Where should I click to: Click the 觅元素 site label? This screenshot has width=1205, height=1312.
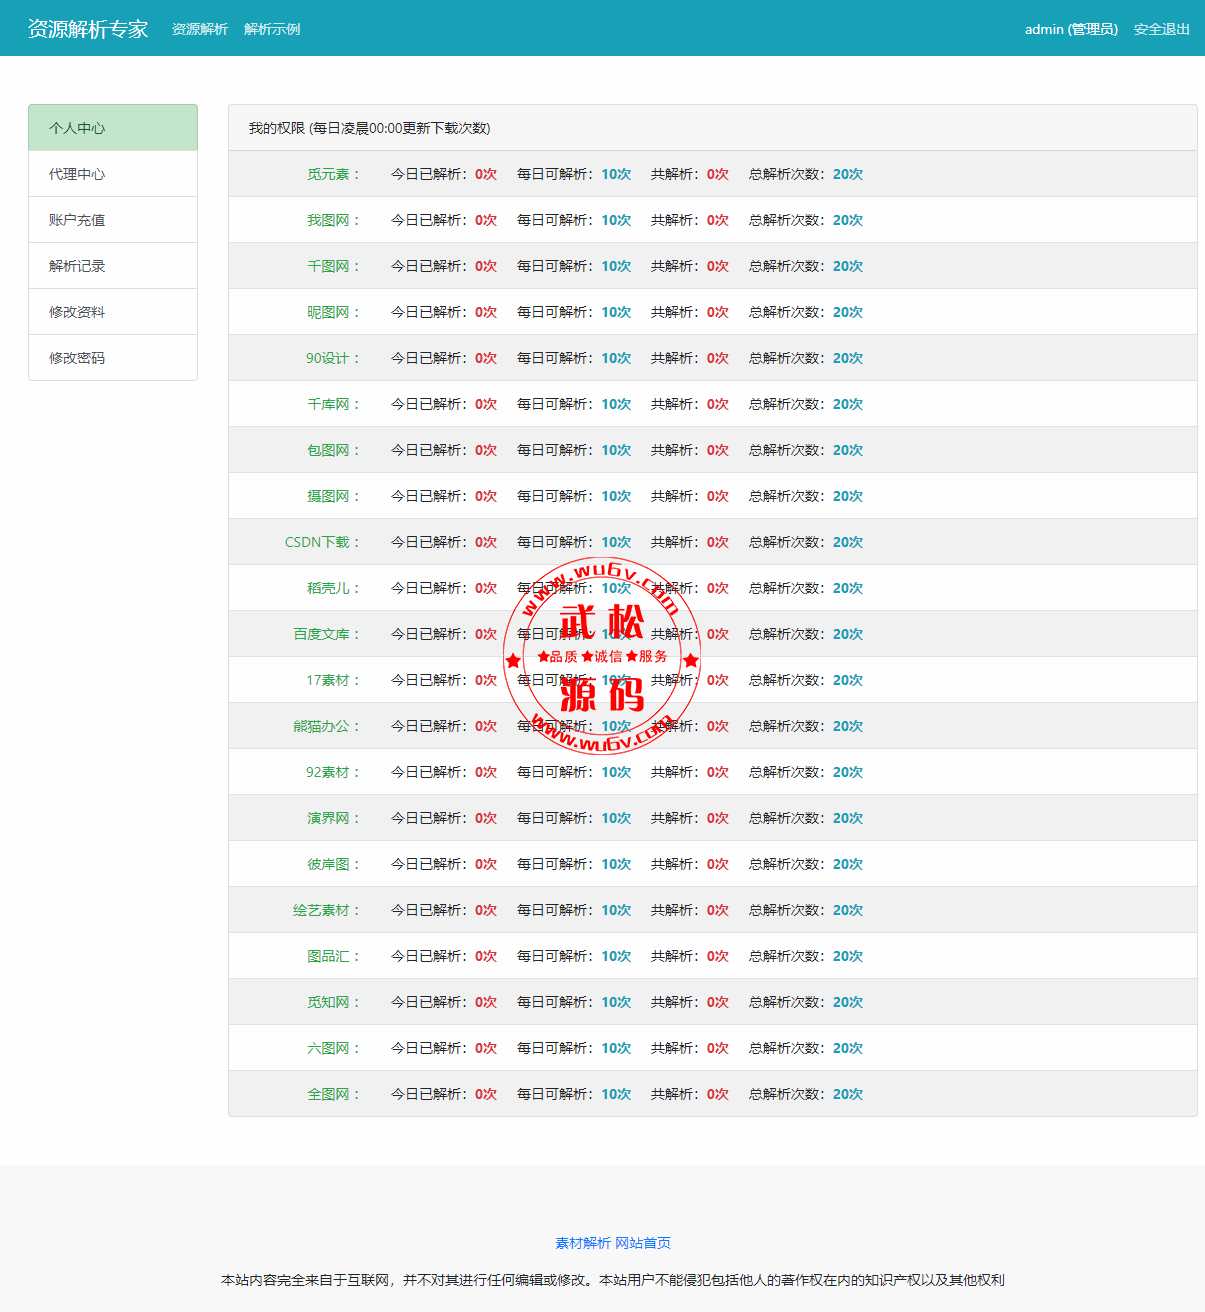pos(333,174)
